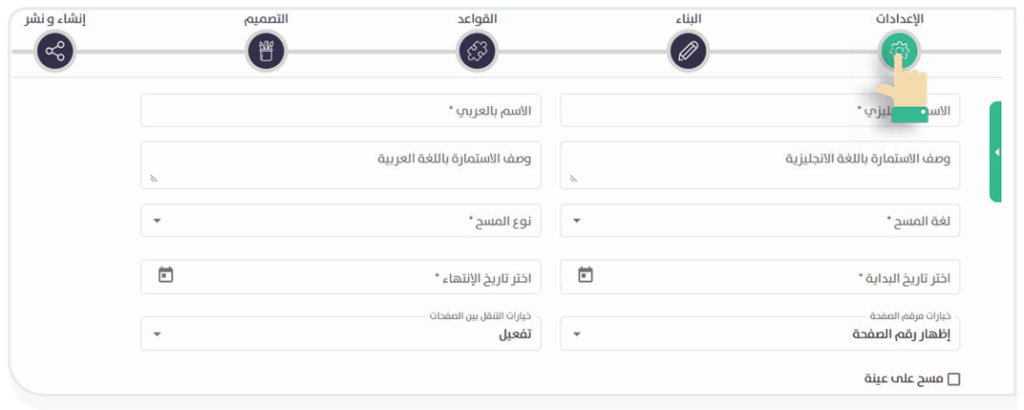This screenshot has height=410, width=1024.
Task: Open the build step pencil icon
Action: click(687, 51)
